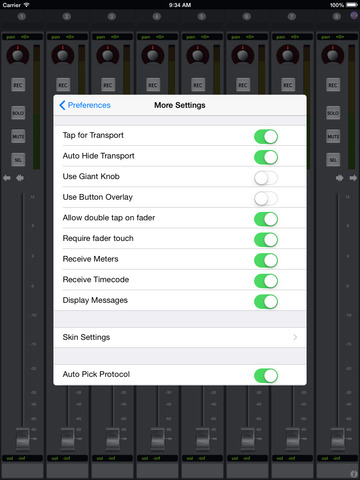The image size is (360, 480).
Task: Toggle Allow double tap on fader
Action: click(x=266, y=219)
